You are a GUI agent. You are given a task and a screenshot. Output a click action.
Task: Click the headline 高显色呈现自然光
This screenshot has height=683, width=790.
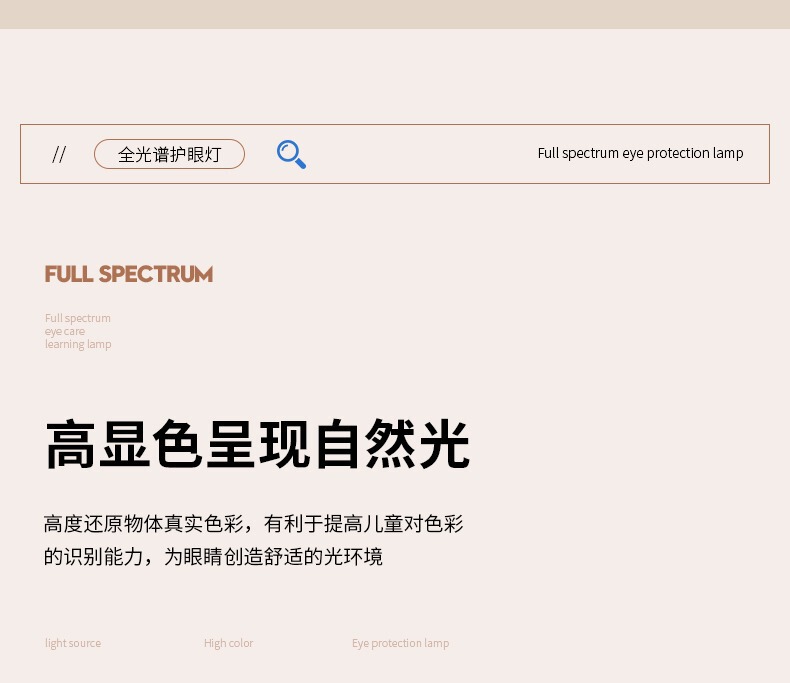tap(257, 444)
